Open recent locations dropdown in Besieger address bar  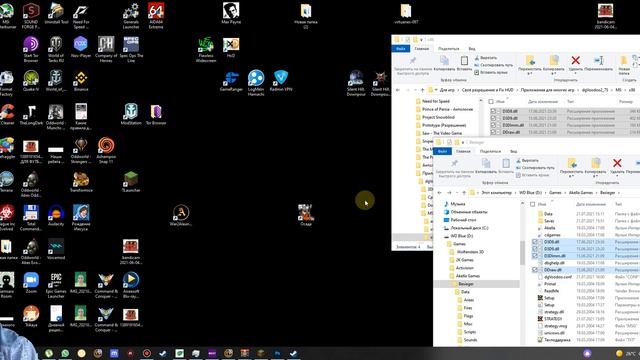(x=457, y=193)
